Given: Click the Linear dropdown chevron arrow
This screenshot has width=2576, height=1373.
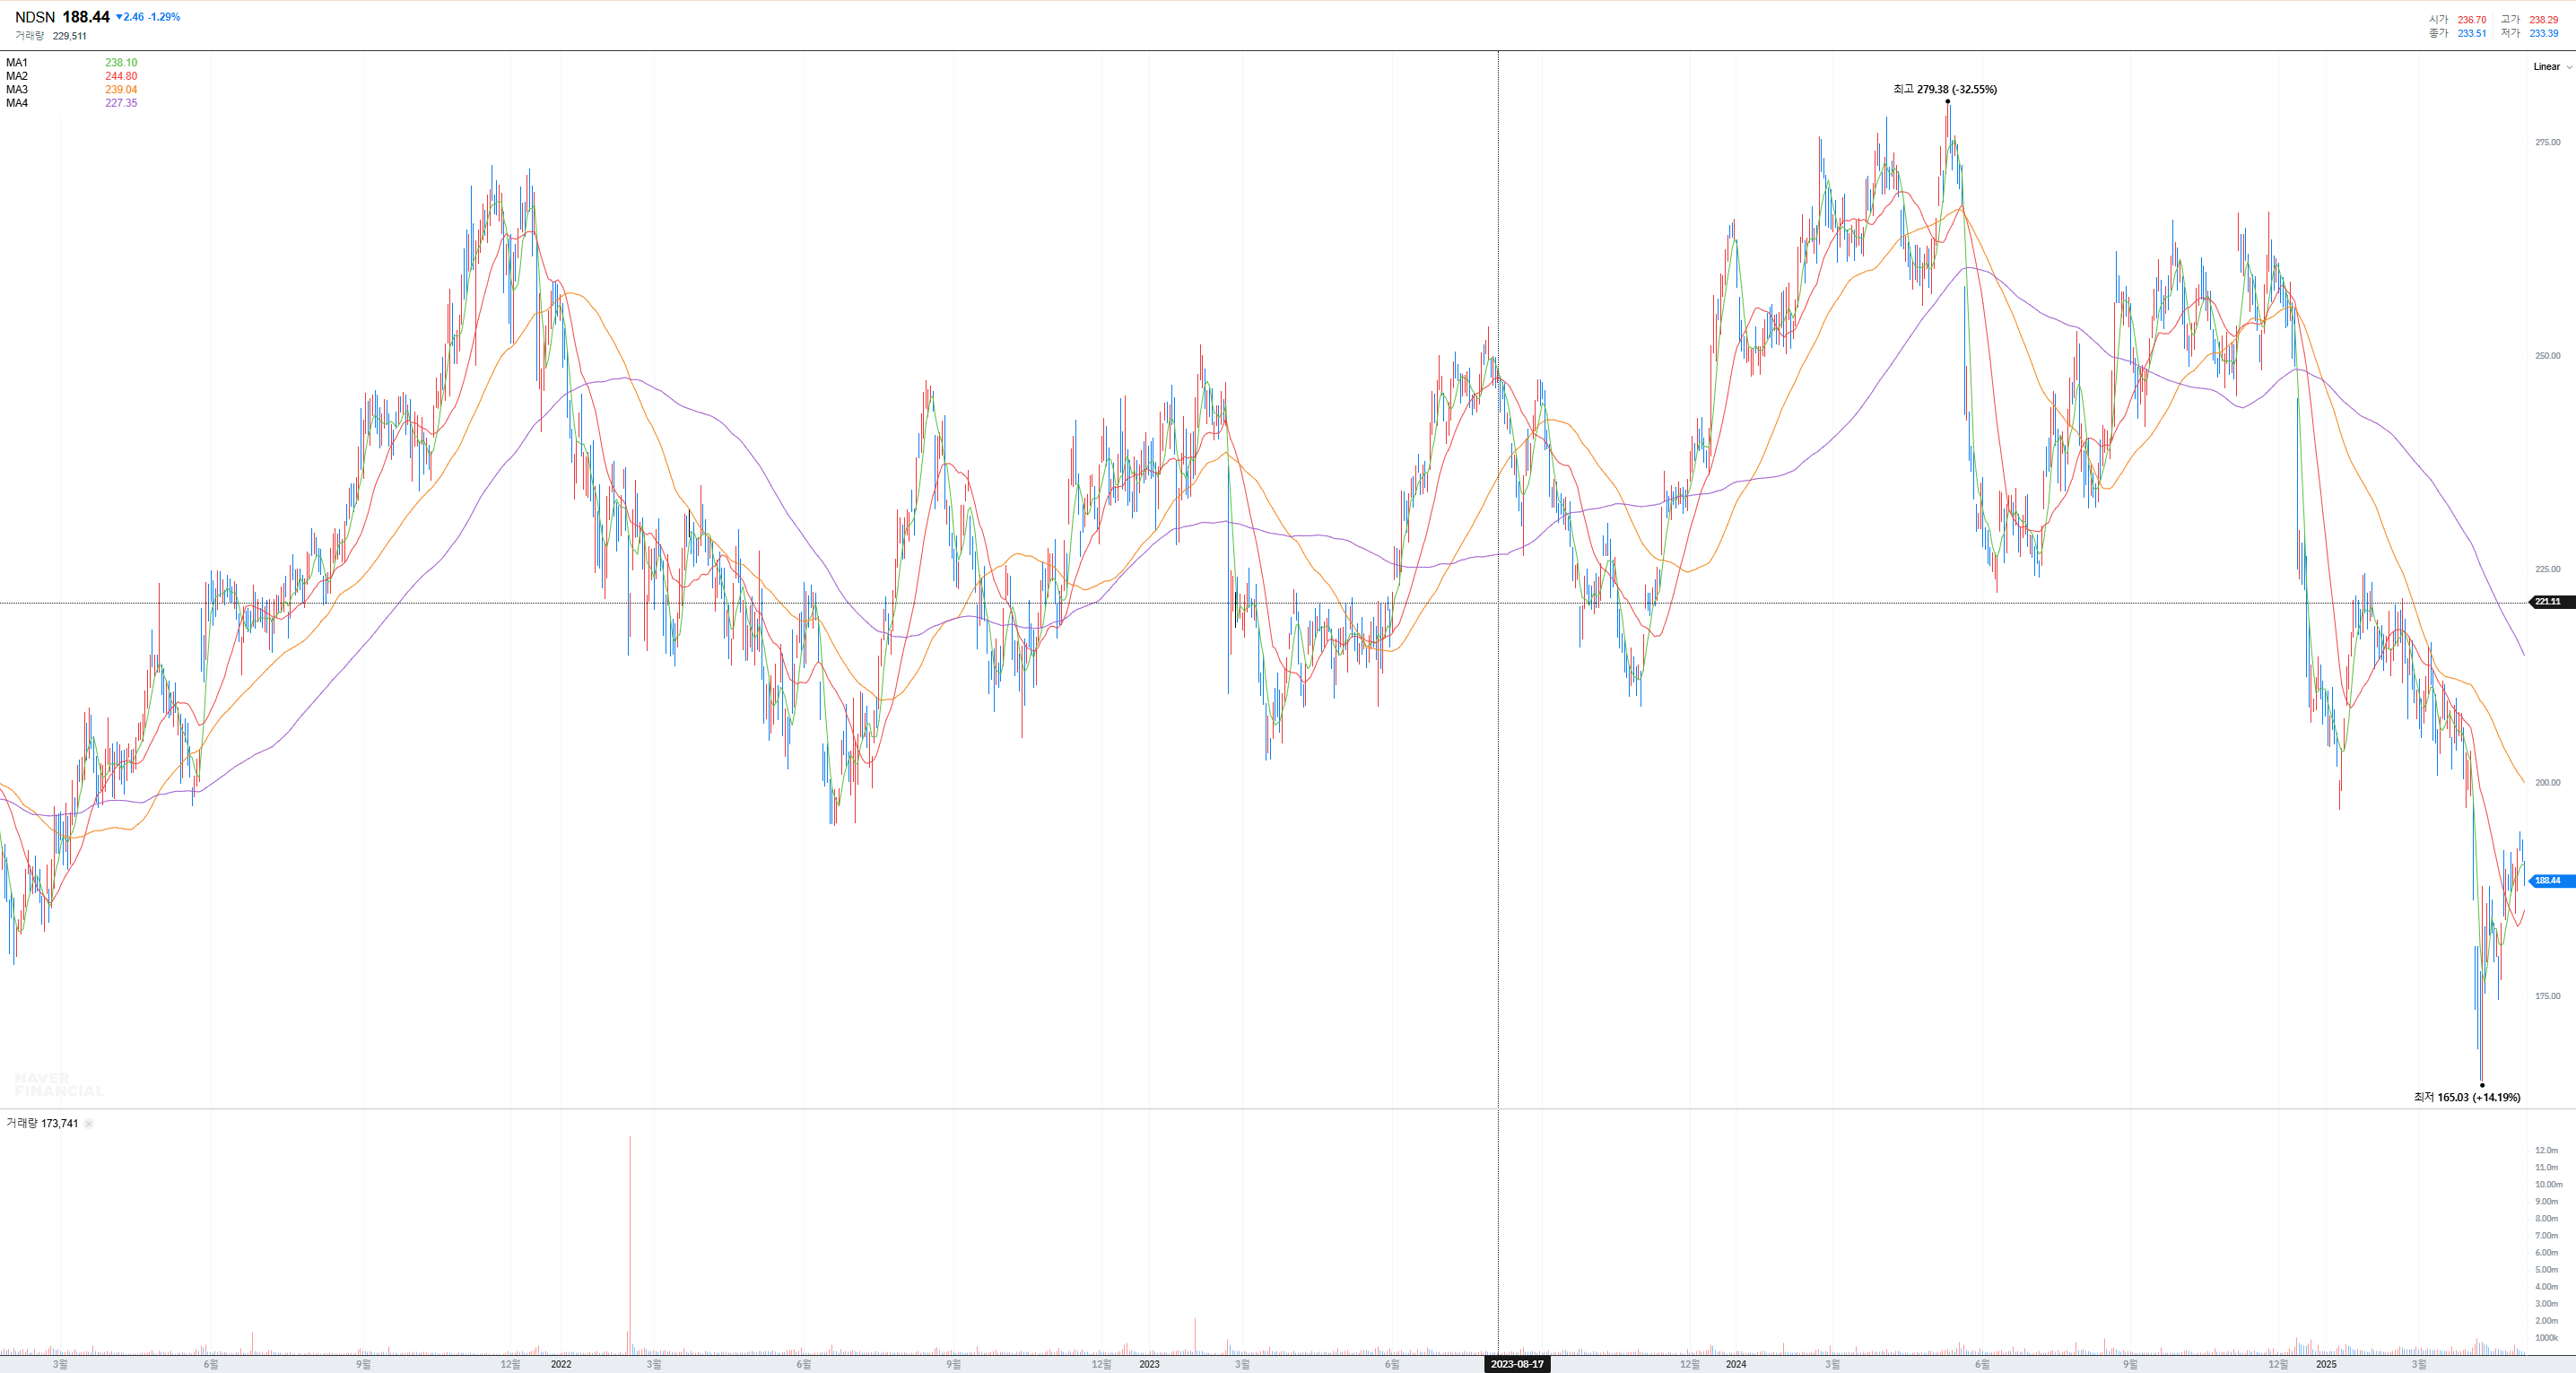Looking at the screenshot, I should click(x=2569, y=67).
